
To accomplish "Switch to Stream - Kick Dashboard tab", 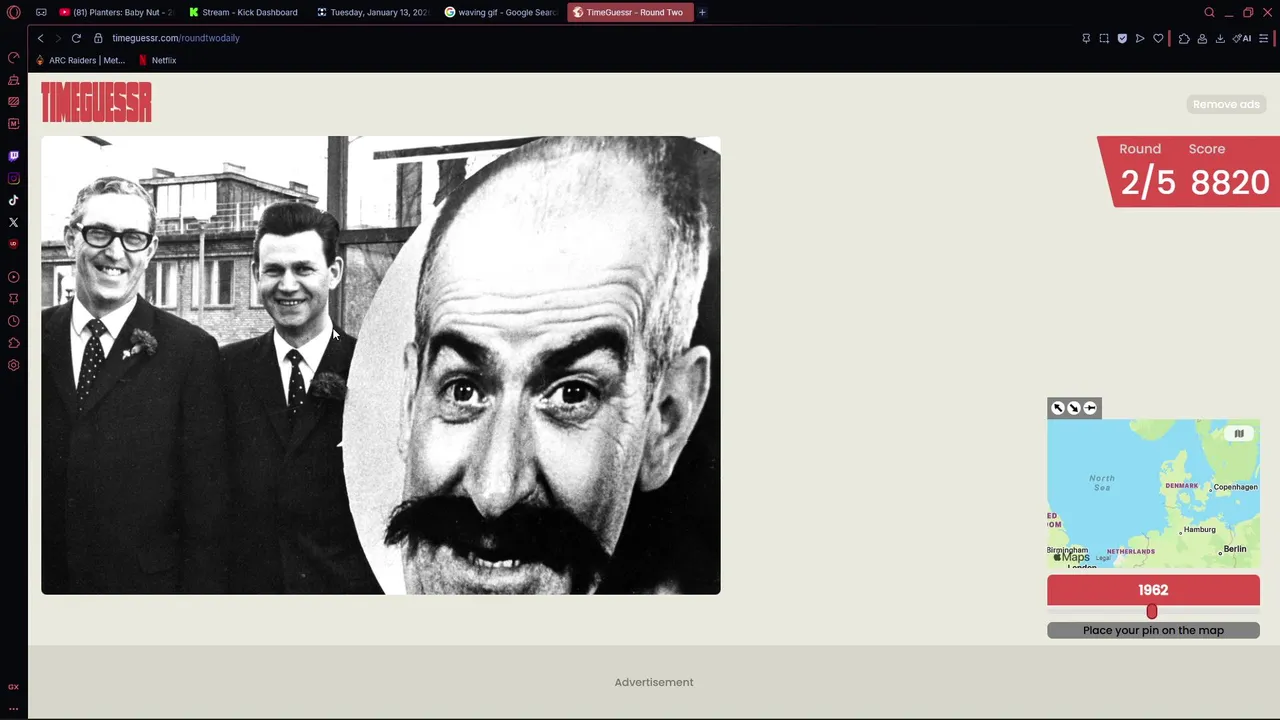I will (244, 12).
